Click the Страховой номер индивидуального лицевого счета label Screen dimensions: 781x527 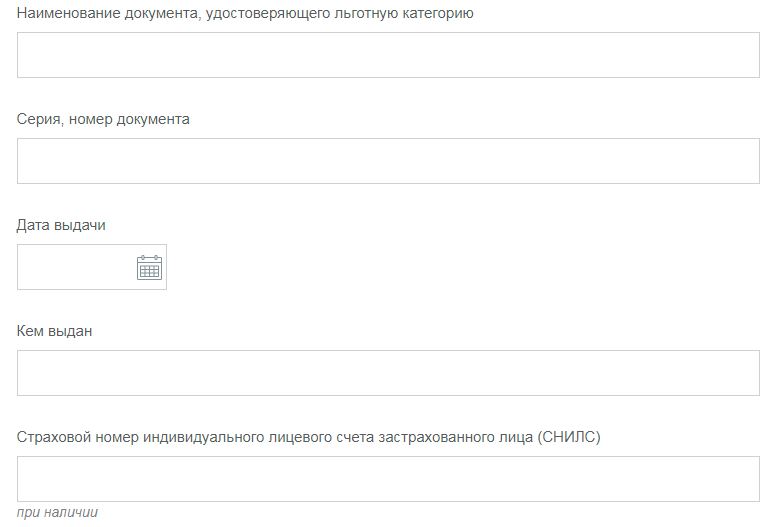pyautogui.click(x=309, y=437)
